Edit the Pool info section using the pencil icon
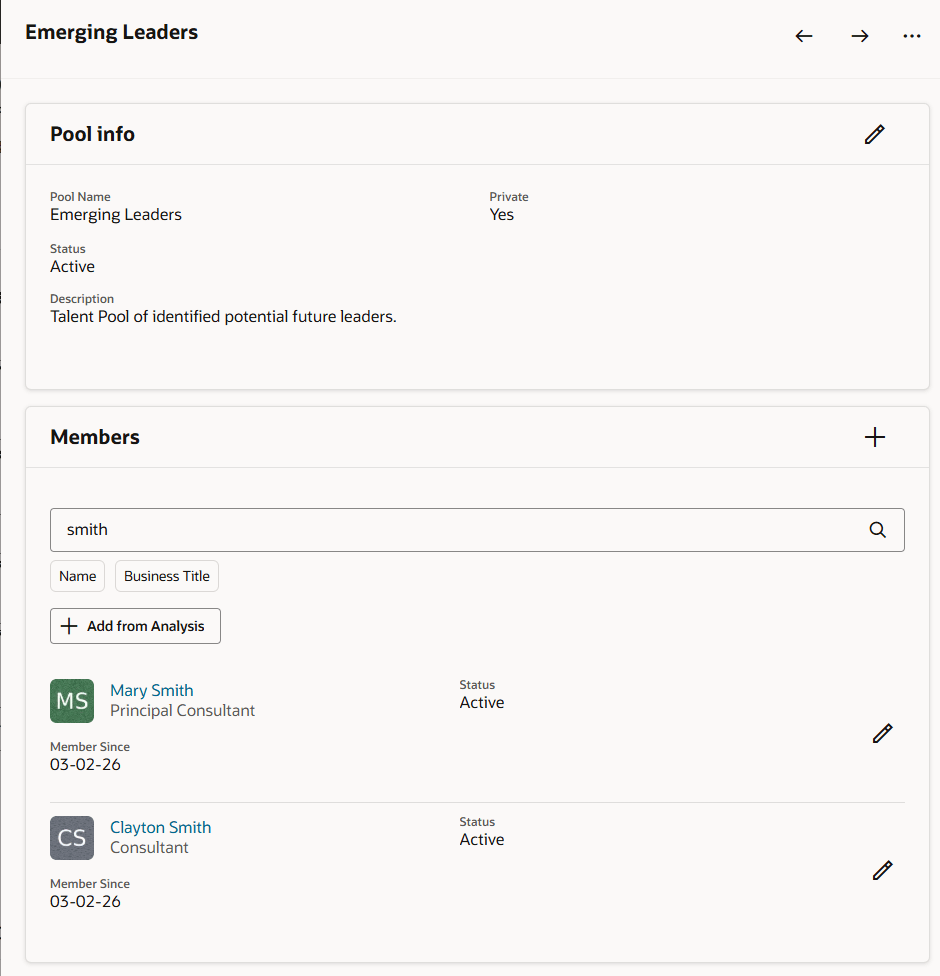The width and height of the screenshot is (940, 976). pyautogui.click(x=875, y=134)
